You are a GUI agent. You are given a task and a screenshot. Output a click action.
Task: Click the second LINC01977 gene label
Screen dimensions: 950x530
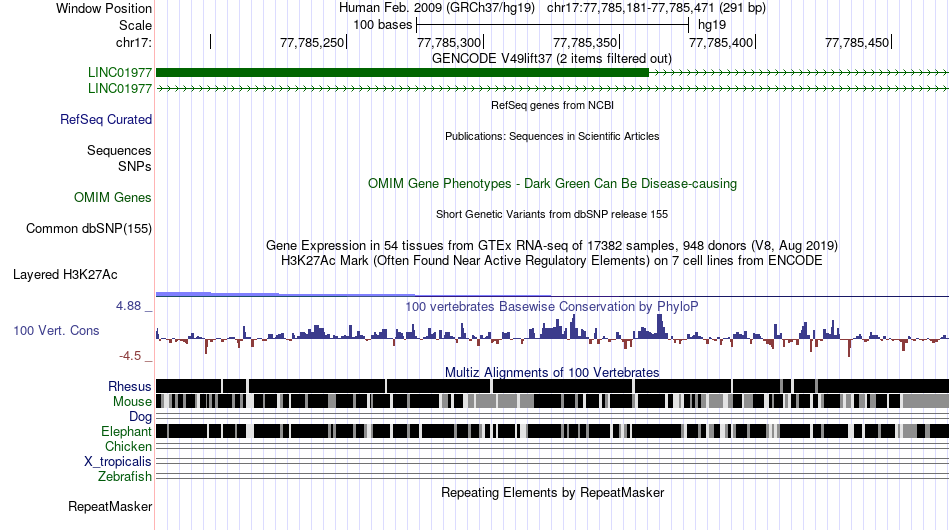tap(119, 88)
